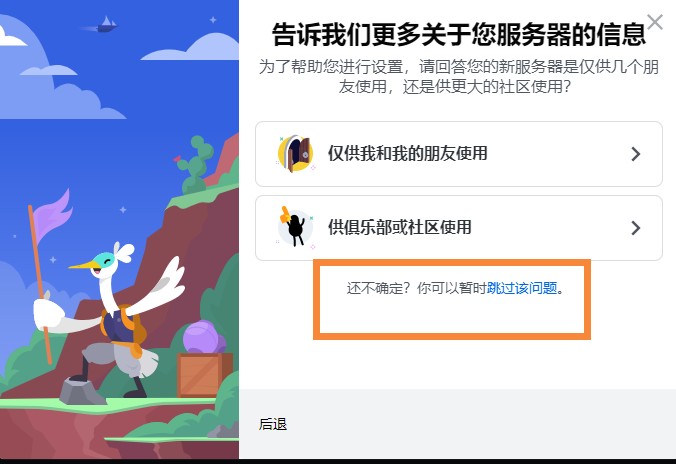Go back with the 后退 button
Image resolution: width=676 pixels, height=464 pixels.
pos(273,424)
